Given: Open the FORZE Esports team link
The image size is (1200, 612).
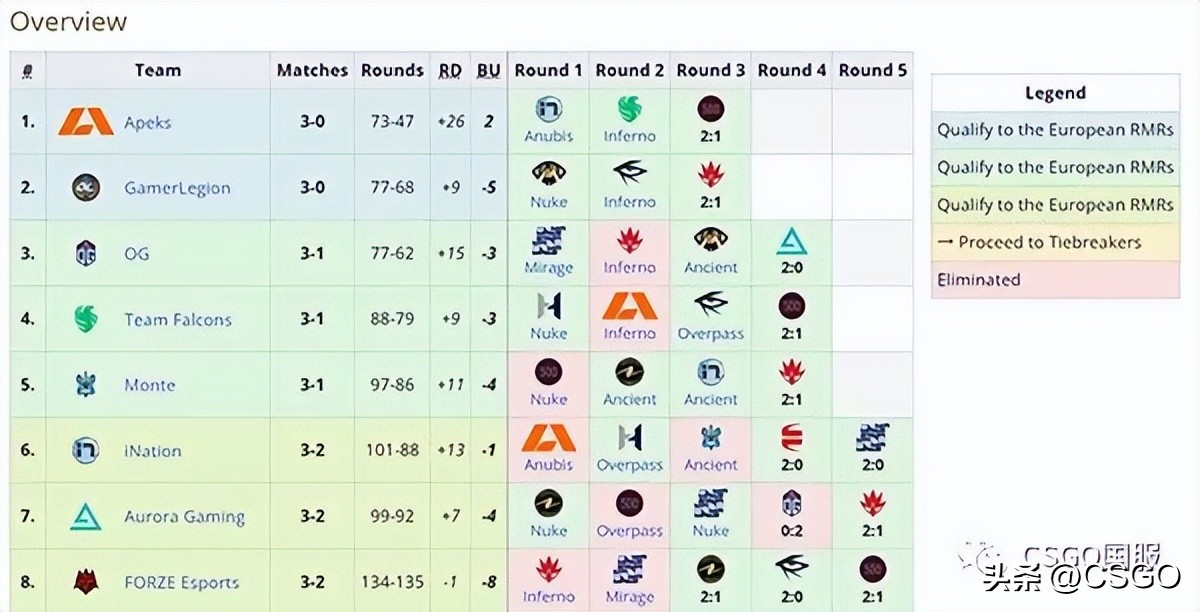Looking at the screenshot, I should [x=181, y=583].
